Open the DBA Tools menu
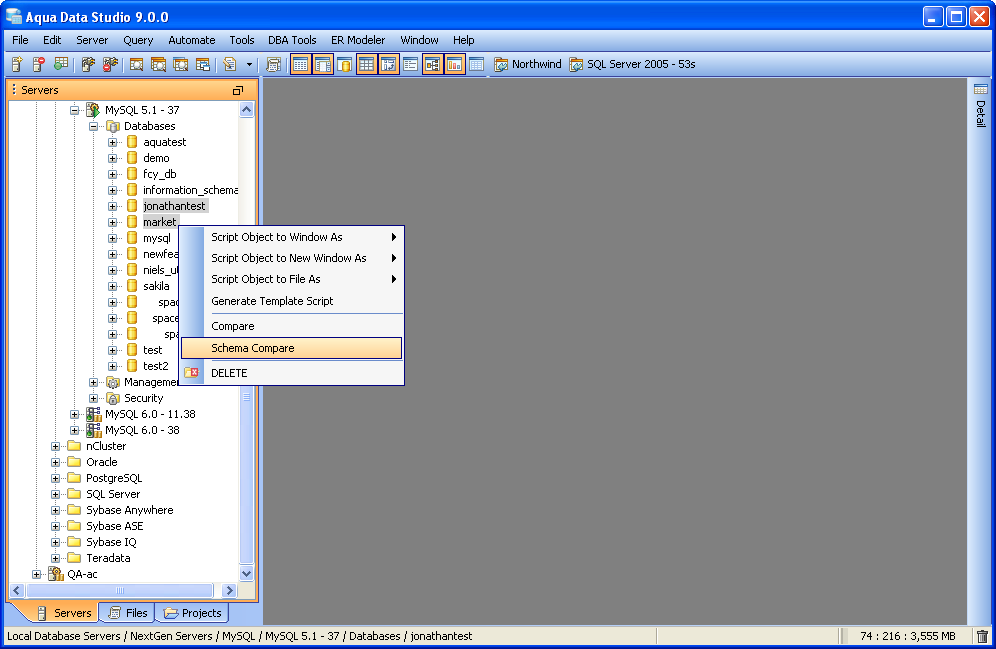Viewport: 996px width, 649px height. click(x=292, y=40)
